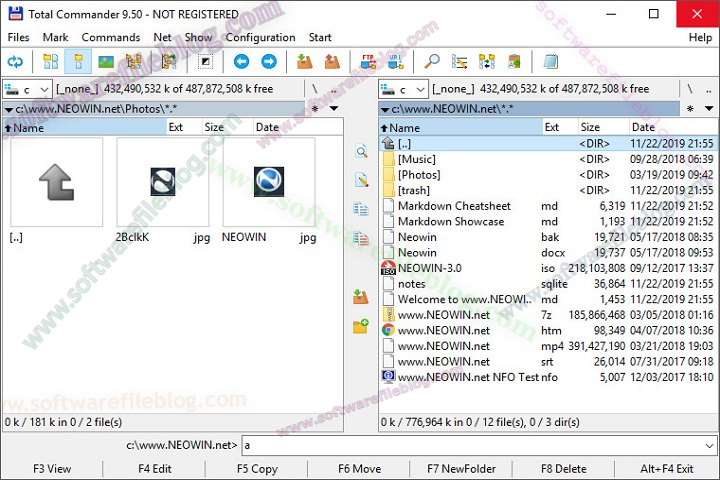This screenshot has width=720, height=480.
Task: Open the Commands menu
Action: pyautogui.click(x=110, y=37)
